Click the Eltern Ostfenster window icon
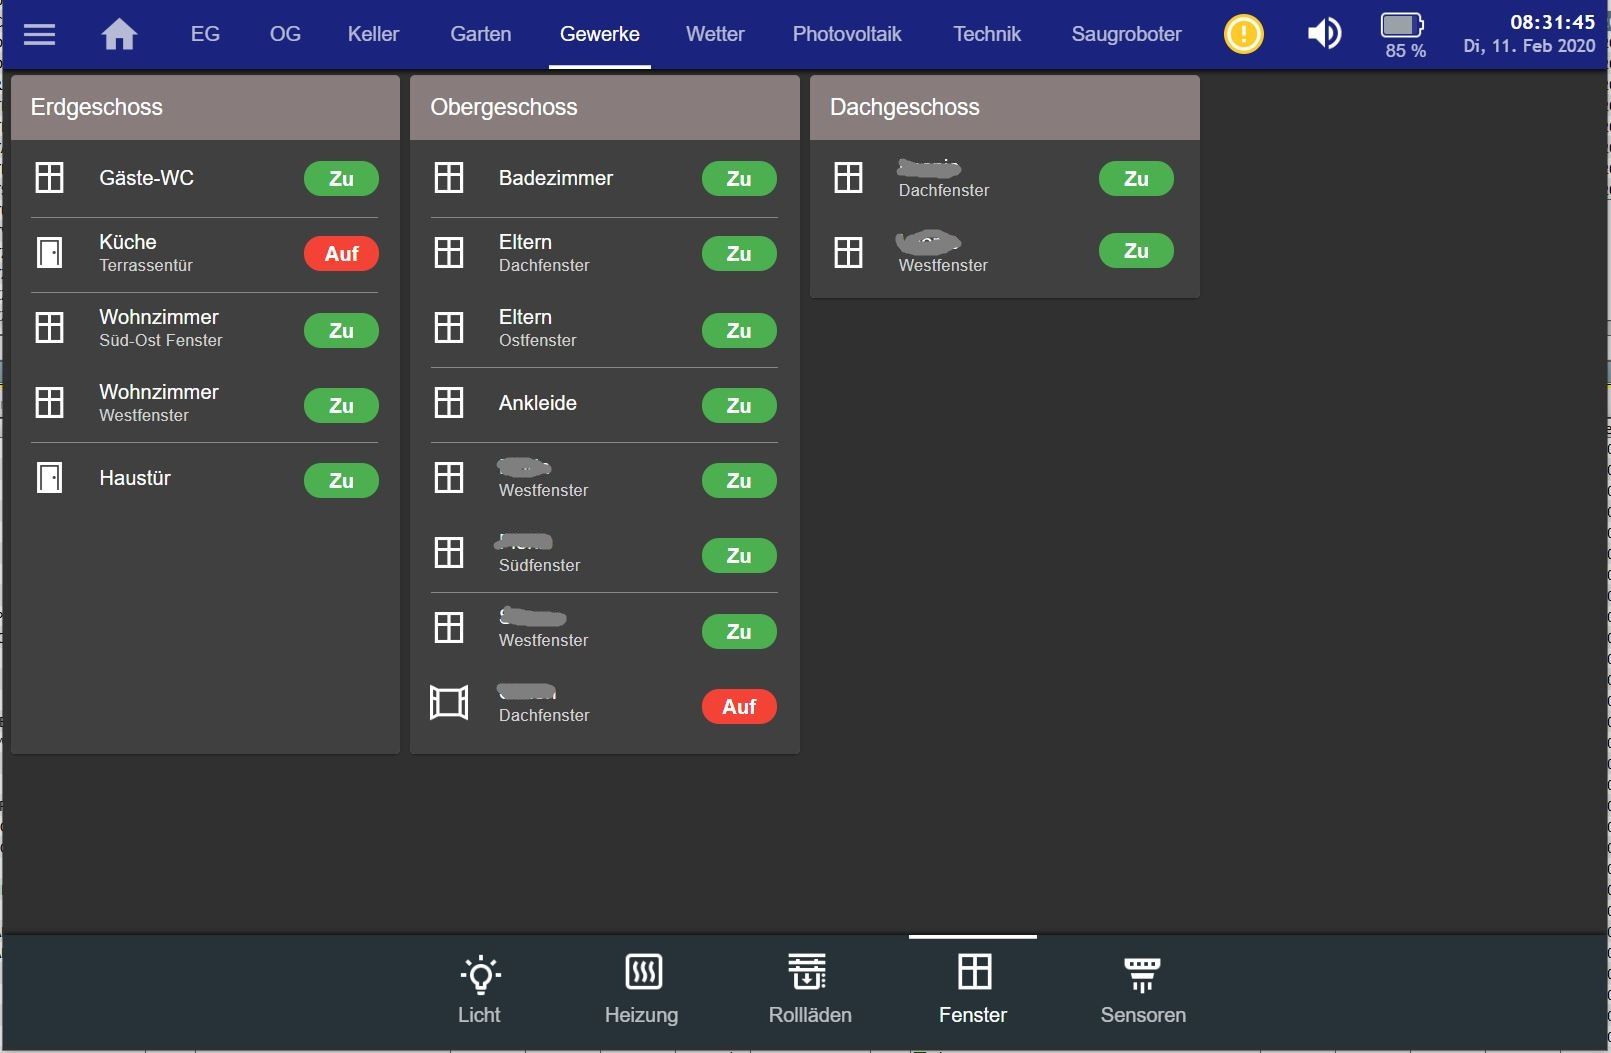This screenshot has width=1611, height=1053. click(449, 328)
